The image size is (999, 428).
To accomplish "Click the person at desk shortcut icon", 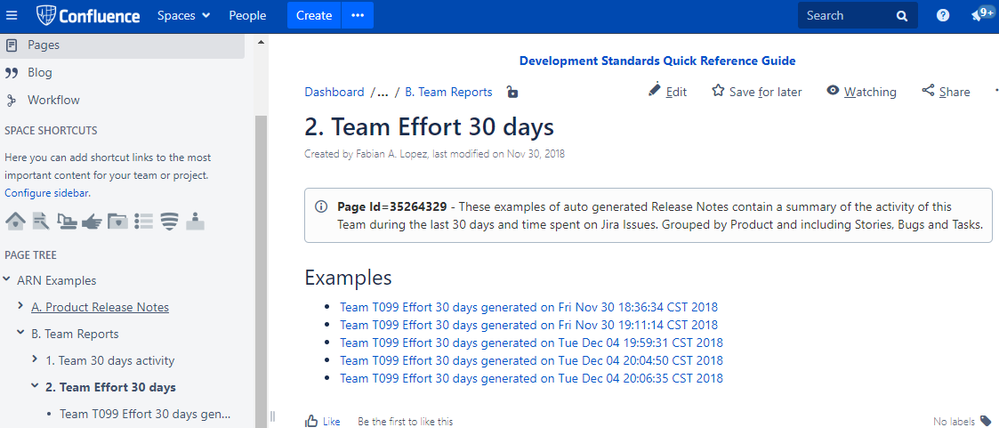I will pyautogui.click(x=195, y=221).
